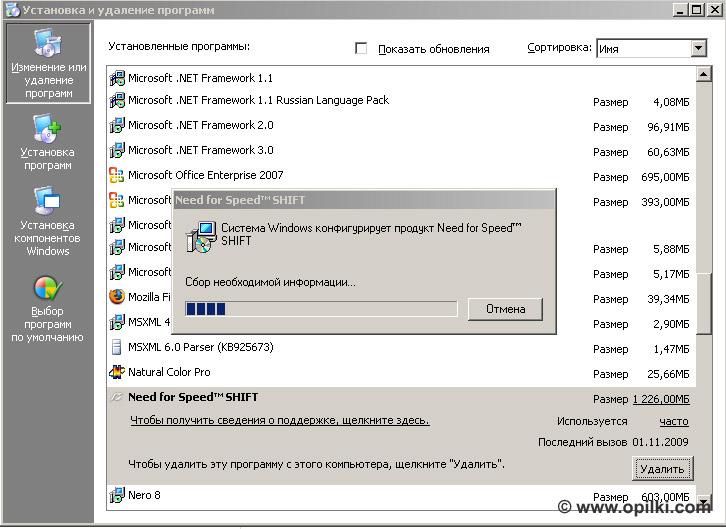Click the MSXML 6.0 Parser icon

pos(117,347)
